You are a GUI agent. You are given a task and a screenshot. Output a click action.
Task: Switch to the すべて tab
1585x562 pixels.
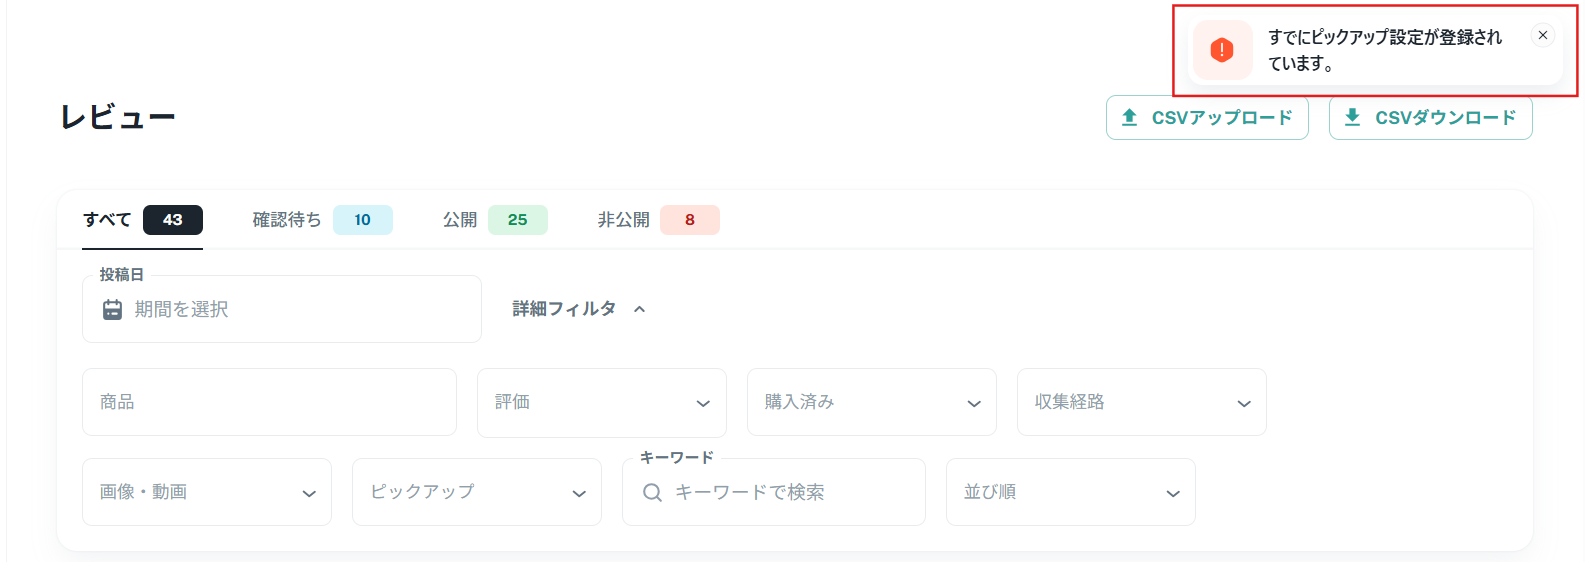click(142, 220)
